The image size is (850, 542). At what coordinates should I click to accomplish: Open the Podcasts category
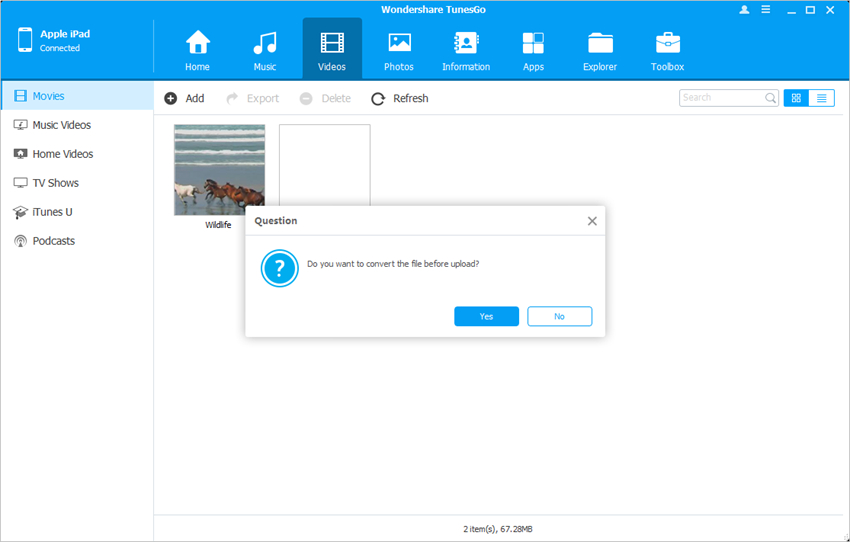[x=53, y=241]
